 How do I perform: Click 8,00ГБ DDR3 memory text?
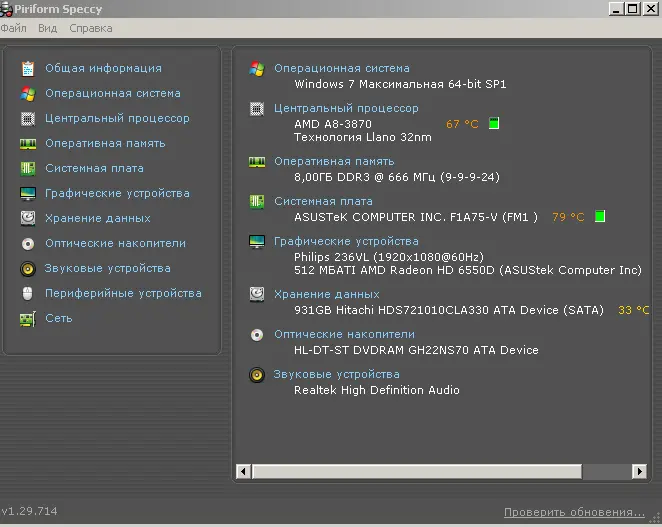397,177
